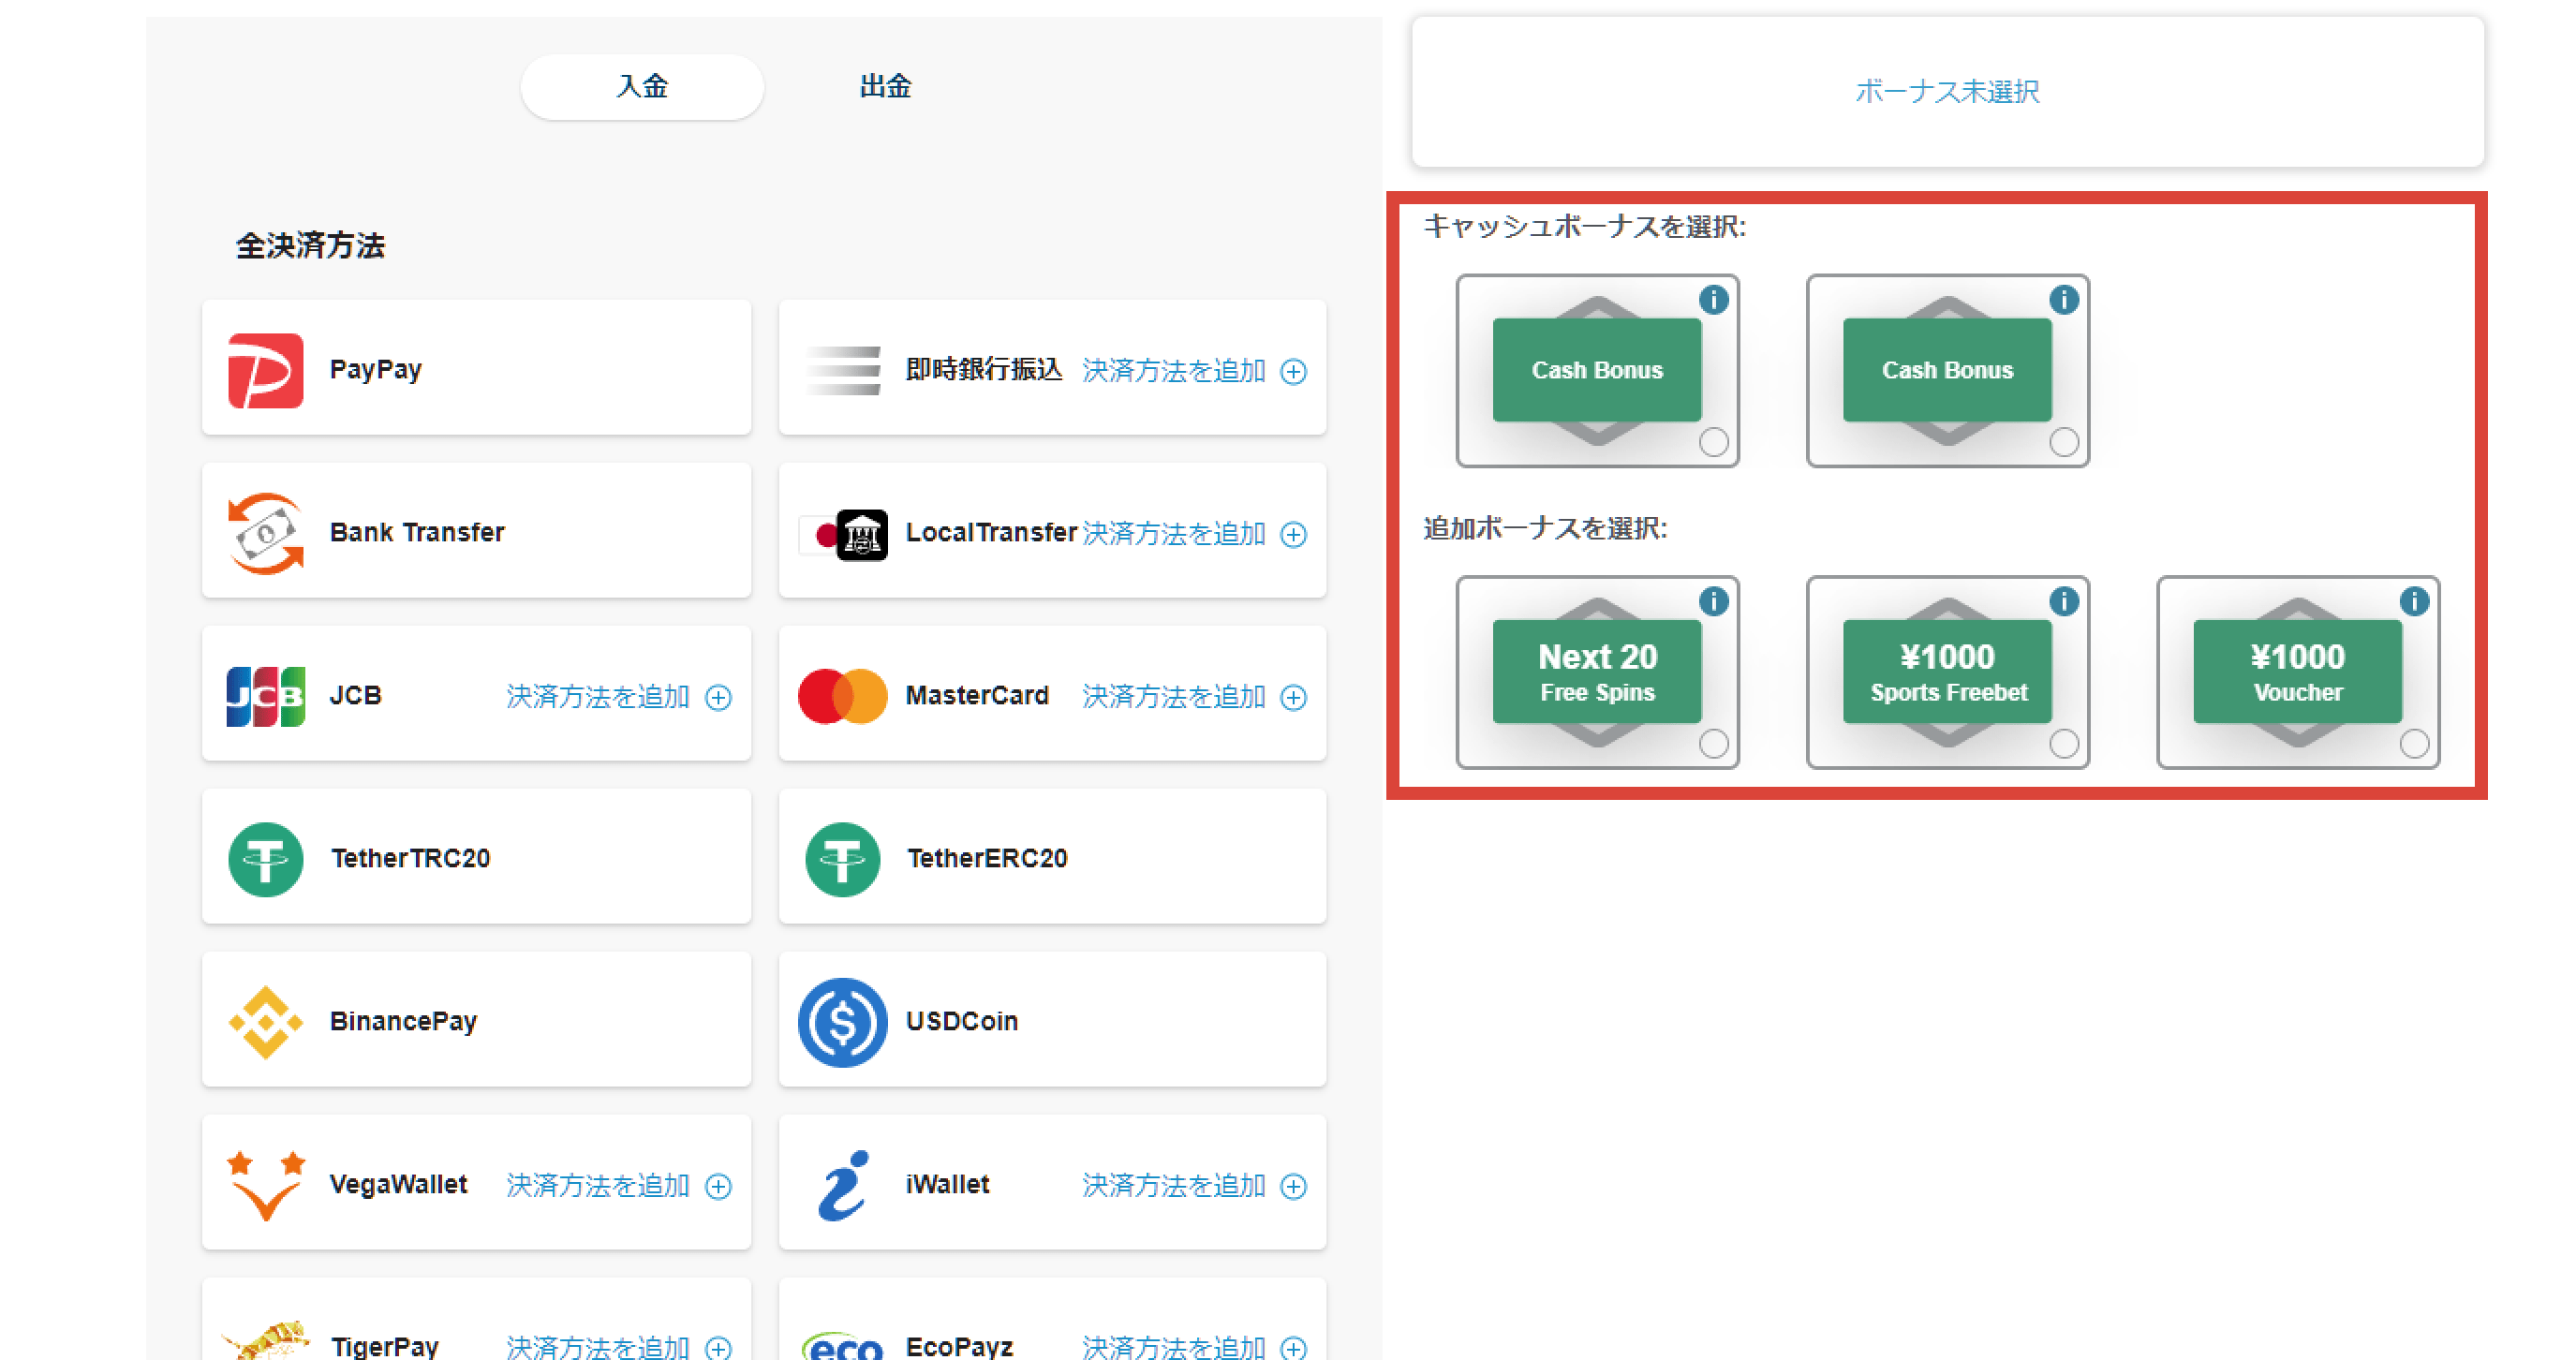Viewport: 2576px width, 1360px height.
Task: Select Next 20 Free Spins radio button
Action: pyautogui.click(x=1713, y=743)
